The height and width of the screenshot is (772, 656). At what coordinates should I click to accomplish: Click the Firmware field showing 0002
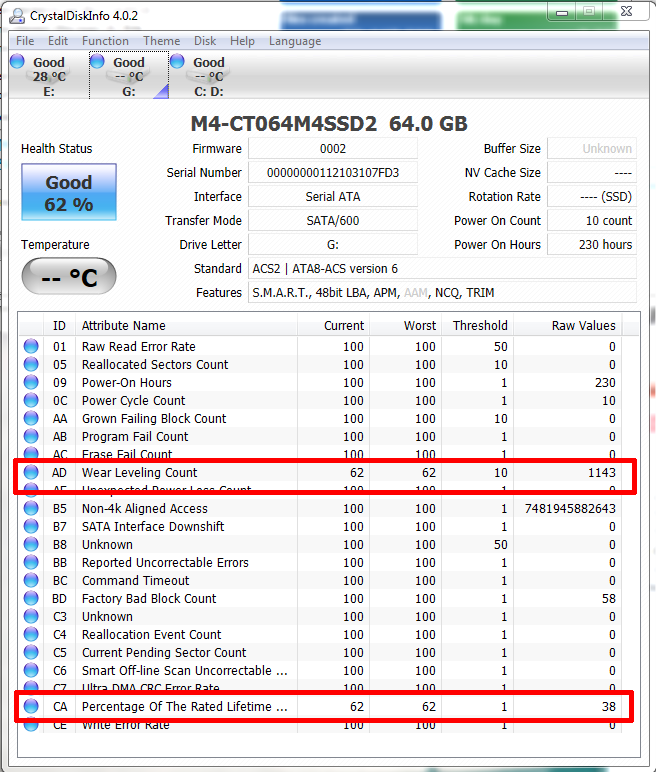click(x=333, y=149)
